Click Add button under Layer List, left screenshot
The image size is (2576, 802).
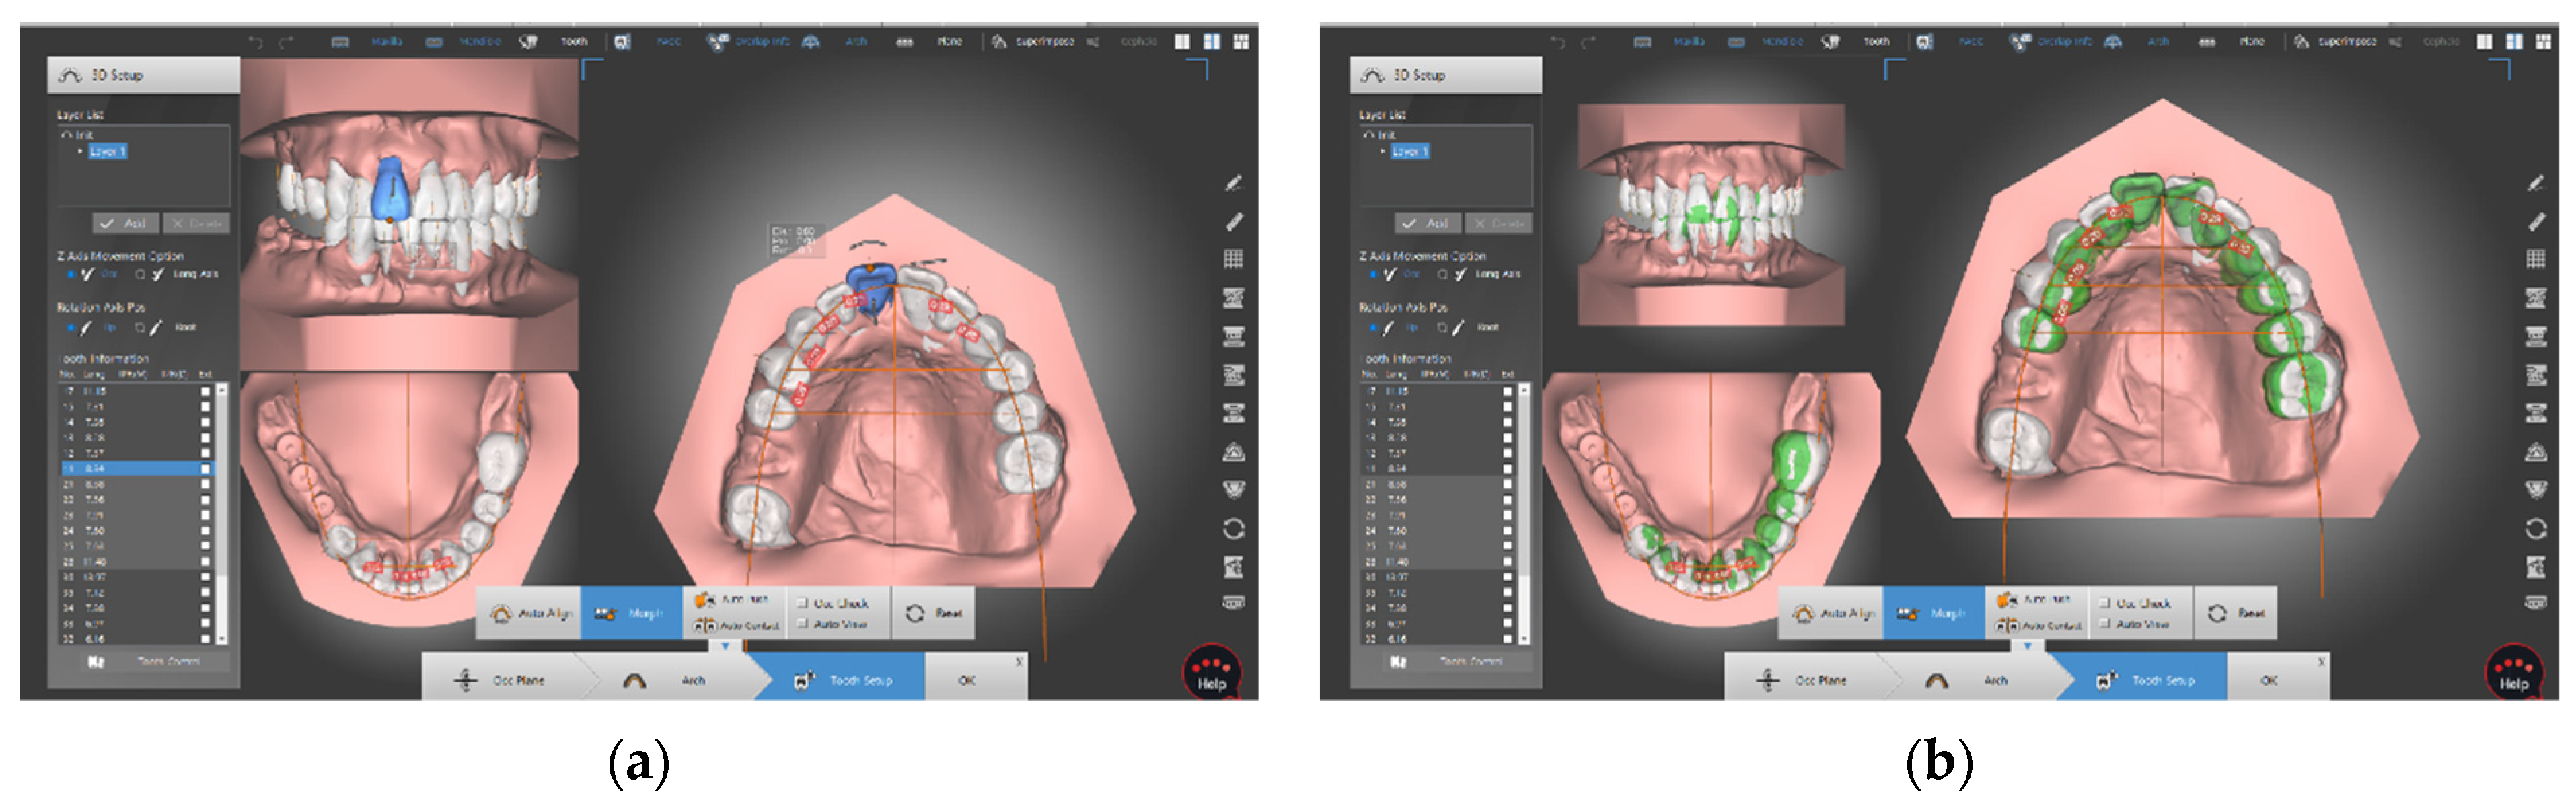[125, 223]
